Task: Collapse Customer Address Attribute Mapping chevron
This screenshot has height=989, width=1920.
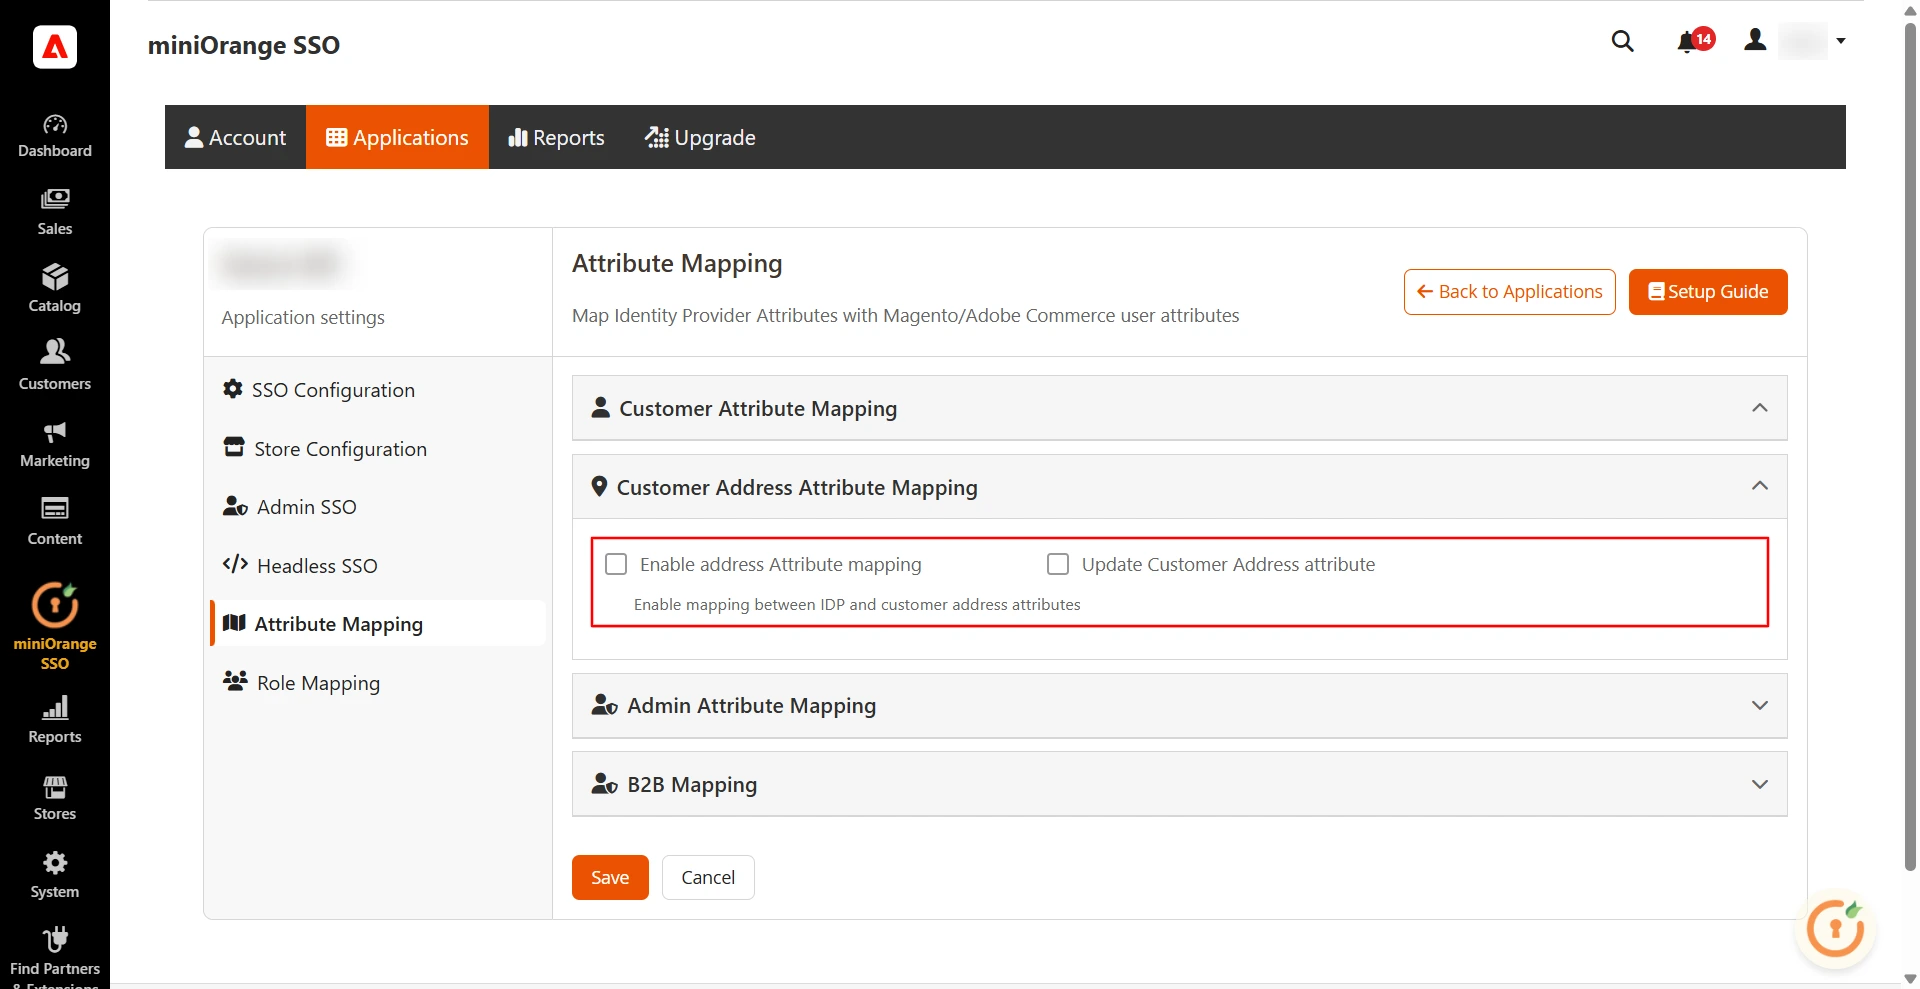Action: point(1760,486)
